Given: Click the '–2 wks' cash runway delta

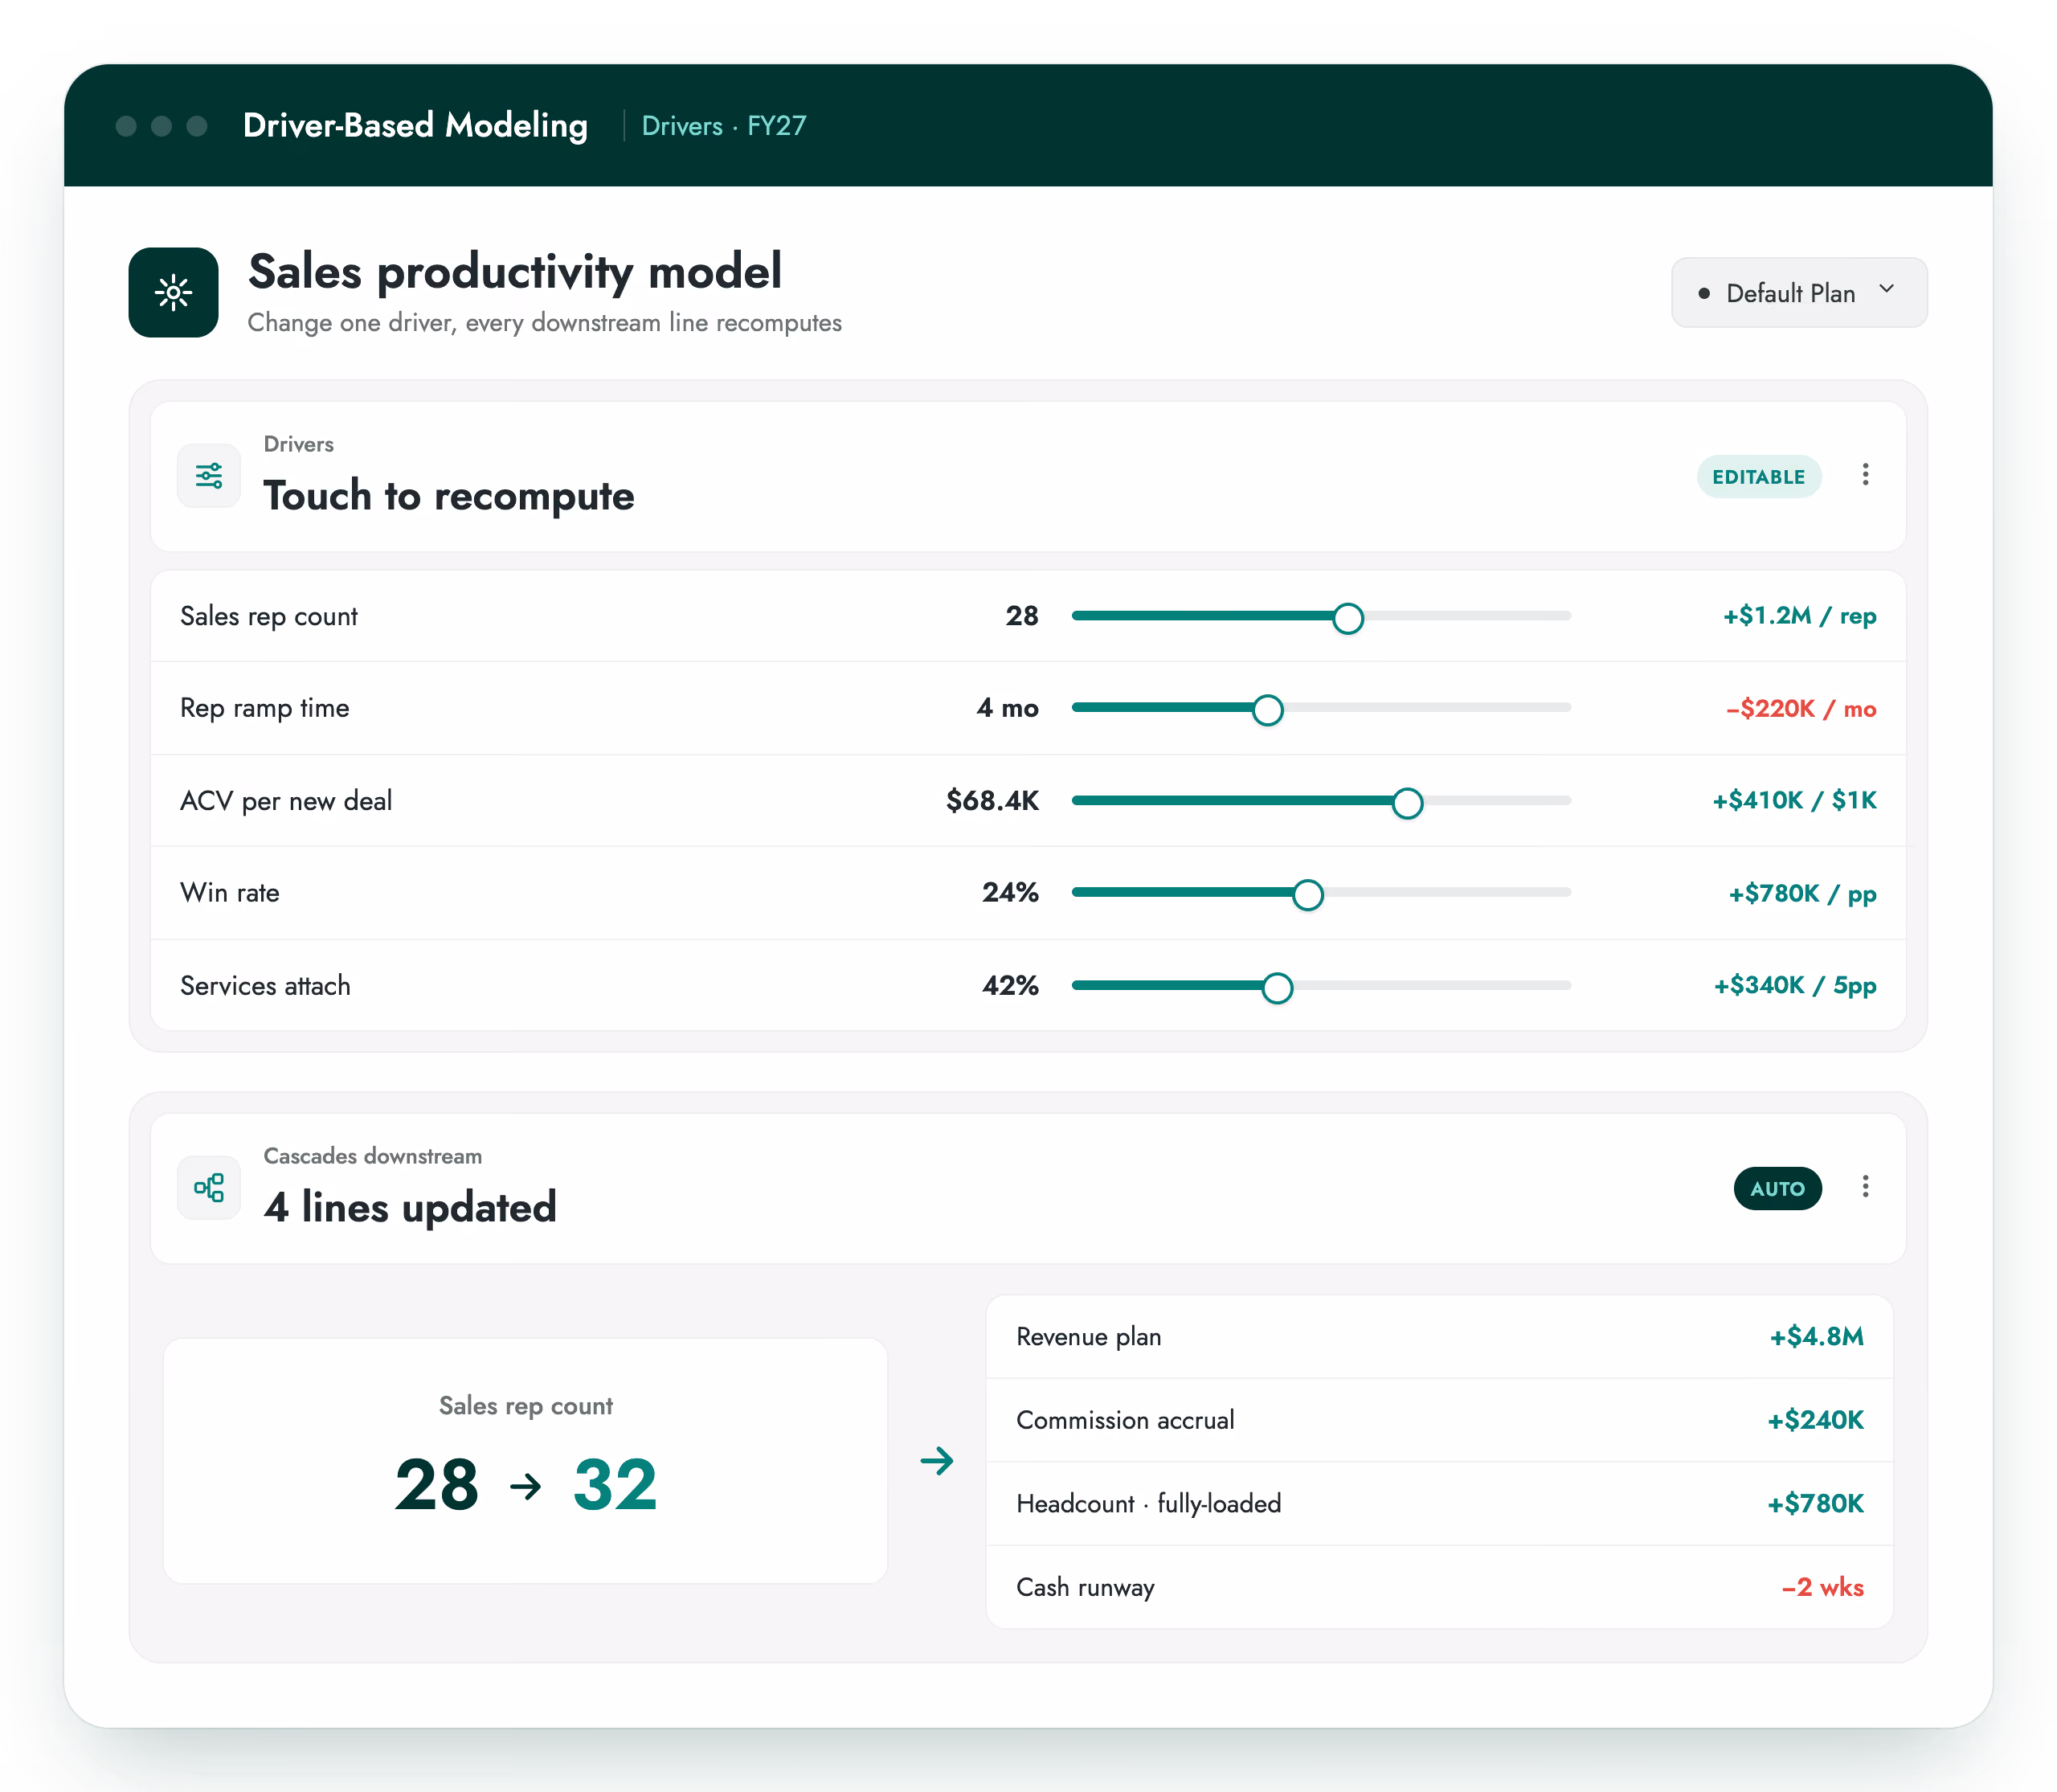Looking at the screenshot, I should [1822, 1587].
